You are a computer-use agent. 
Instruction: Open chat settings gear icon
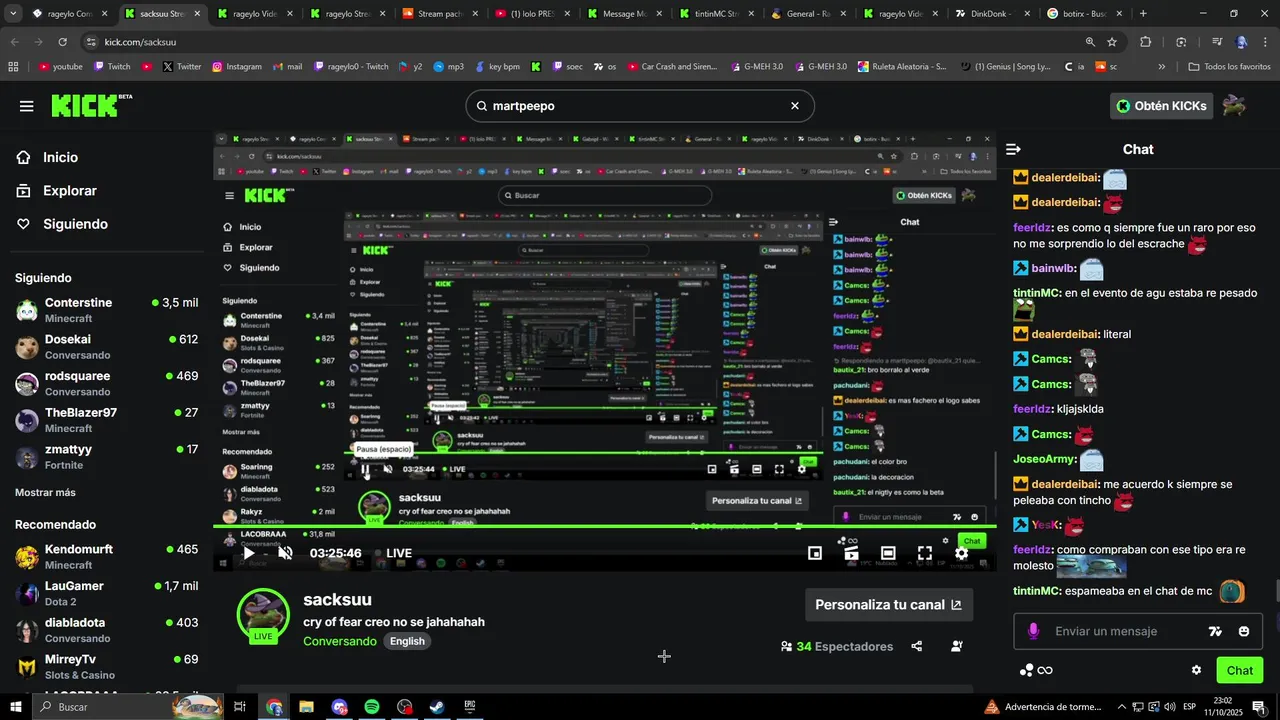pos(1196,670)
